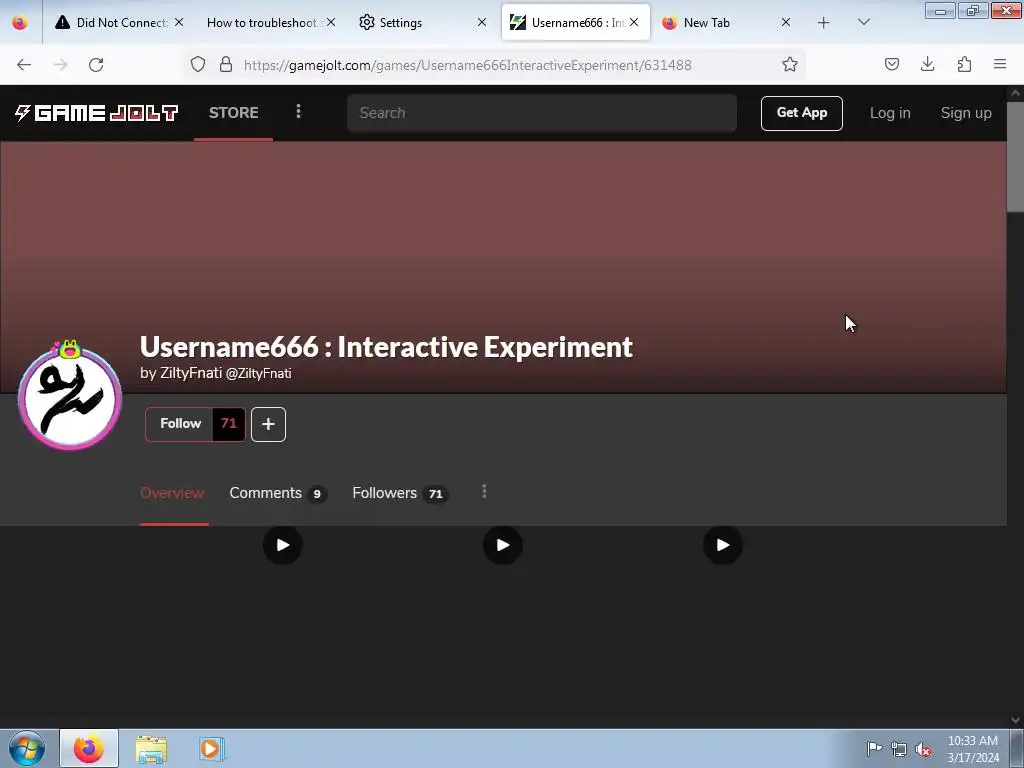This screenshot has width=1024, height=768.
Task: Click the Action Center flag tray icon
Action: tap(874, 748)
